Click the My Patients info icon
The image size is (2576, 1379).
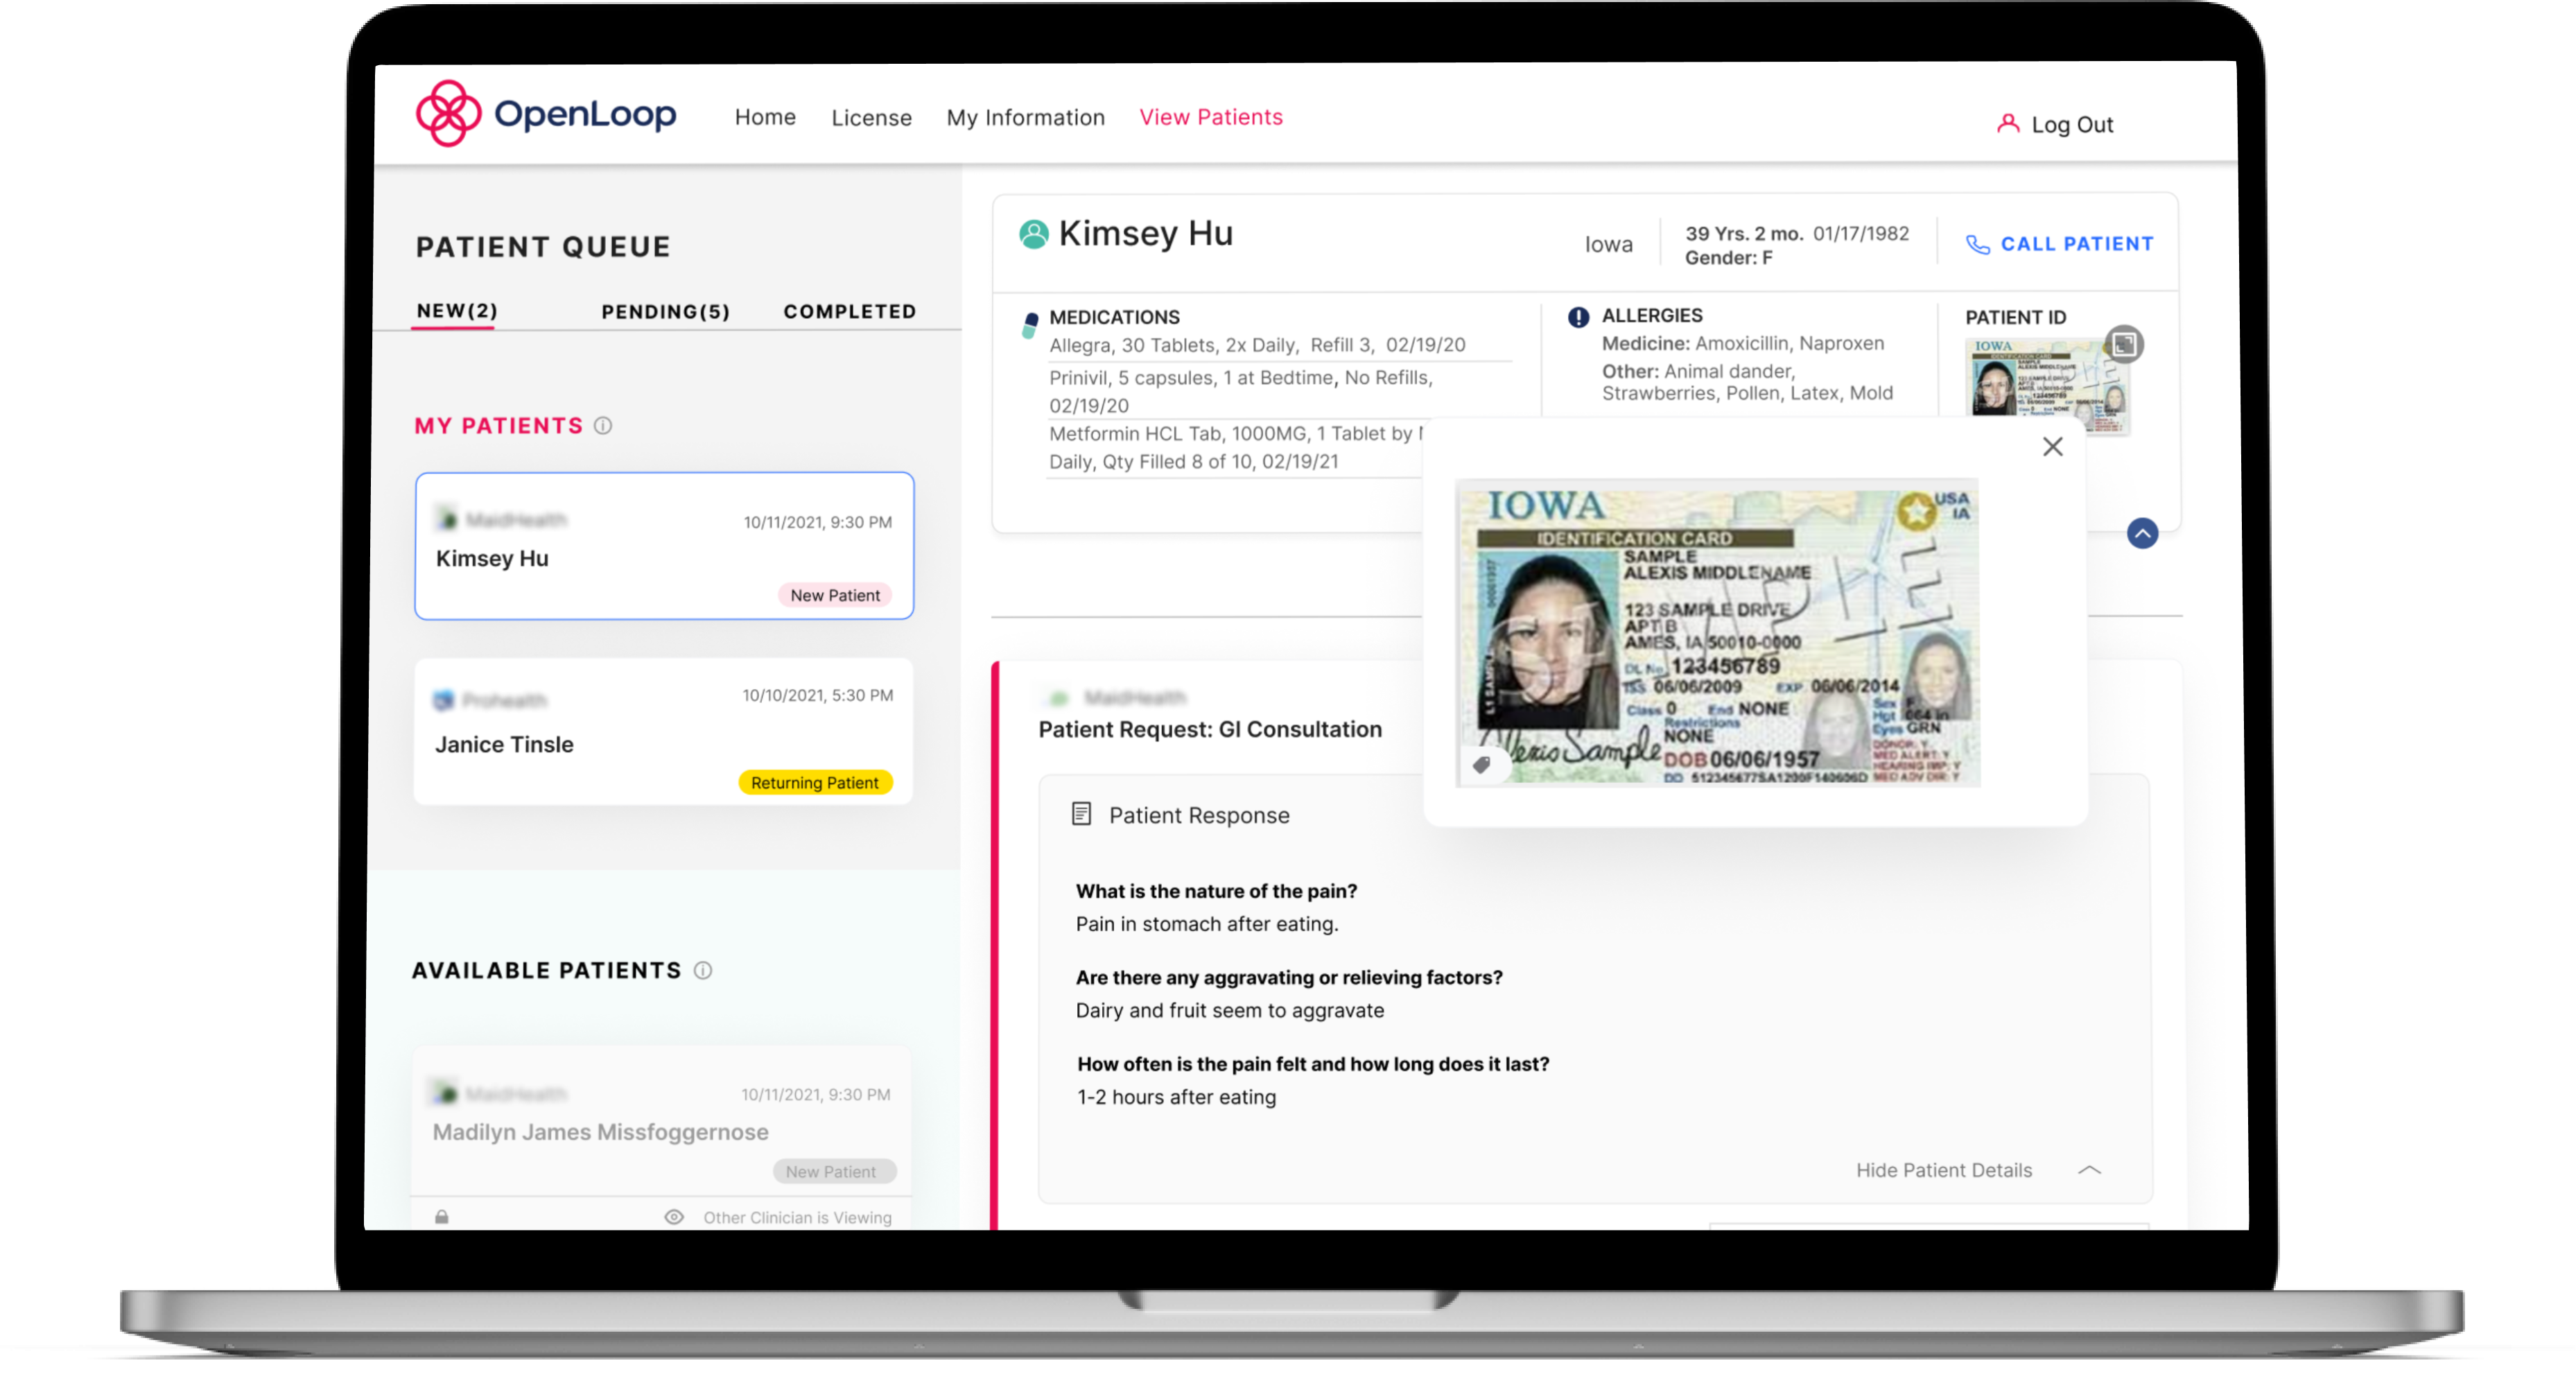pos(603,426)
